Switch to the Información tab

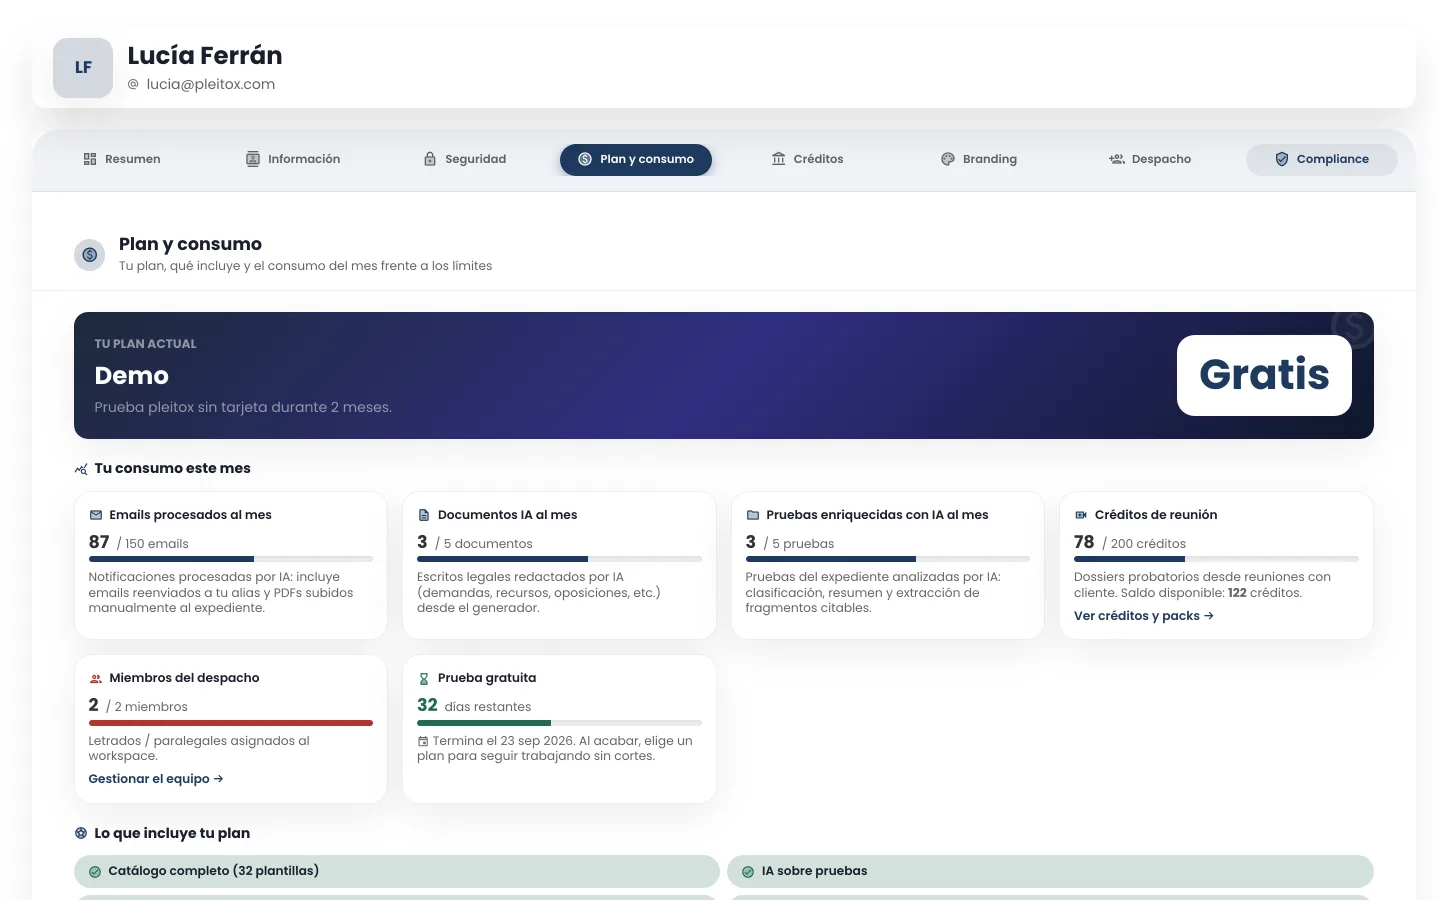[x=293, y=159]
